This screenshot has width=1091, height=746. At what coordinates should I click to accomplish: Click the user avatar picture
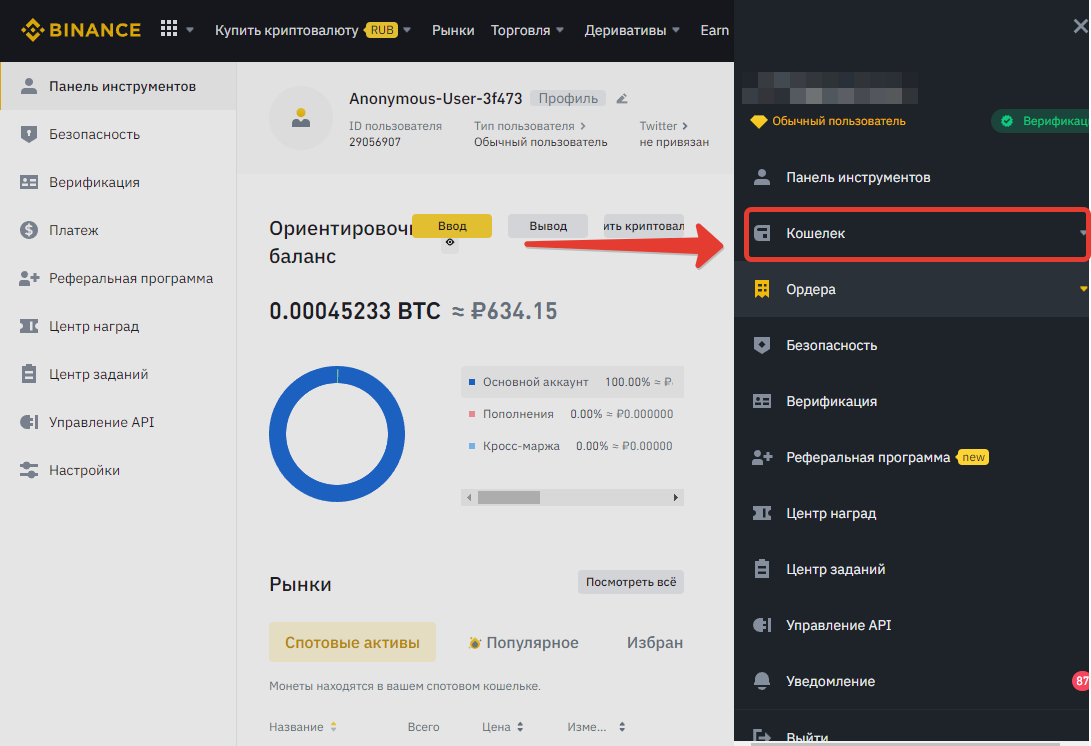tap(301, 118)
